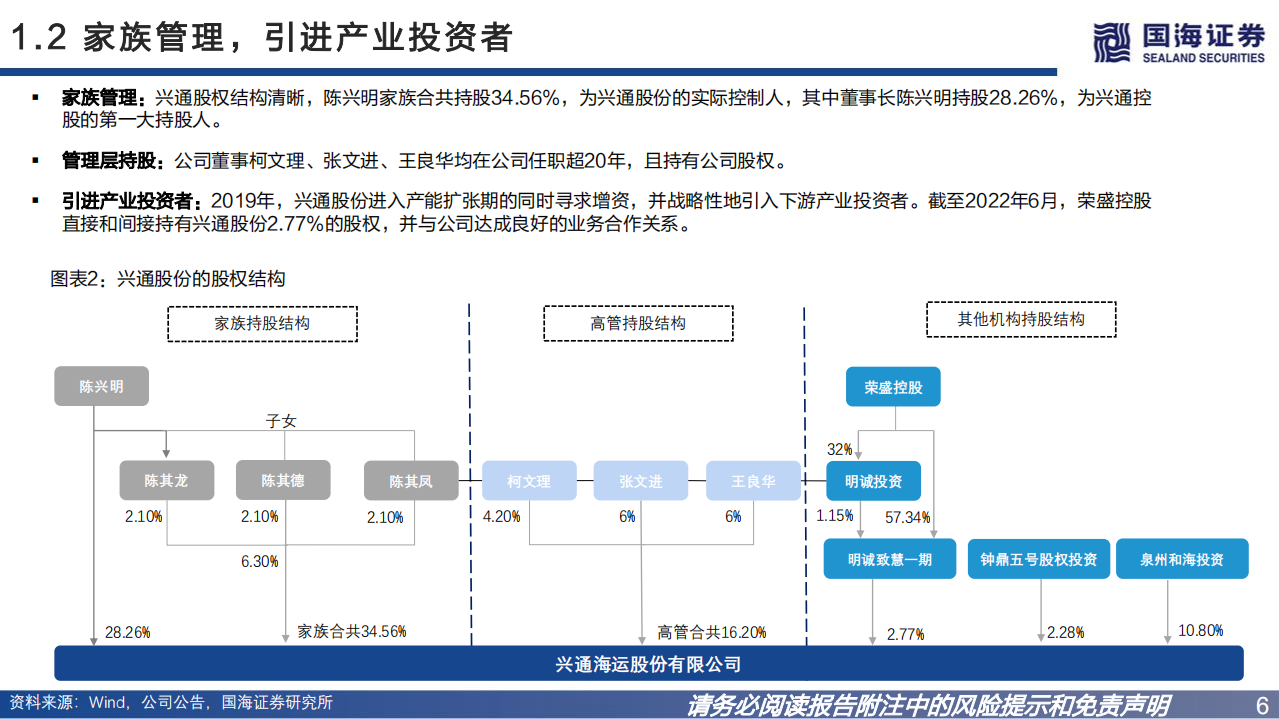Select the 陈其龙 box

coord(166,481)
